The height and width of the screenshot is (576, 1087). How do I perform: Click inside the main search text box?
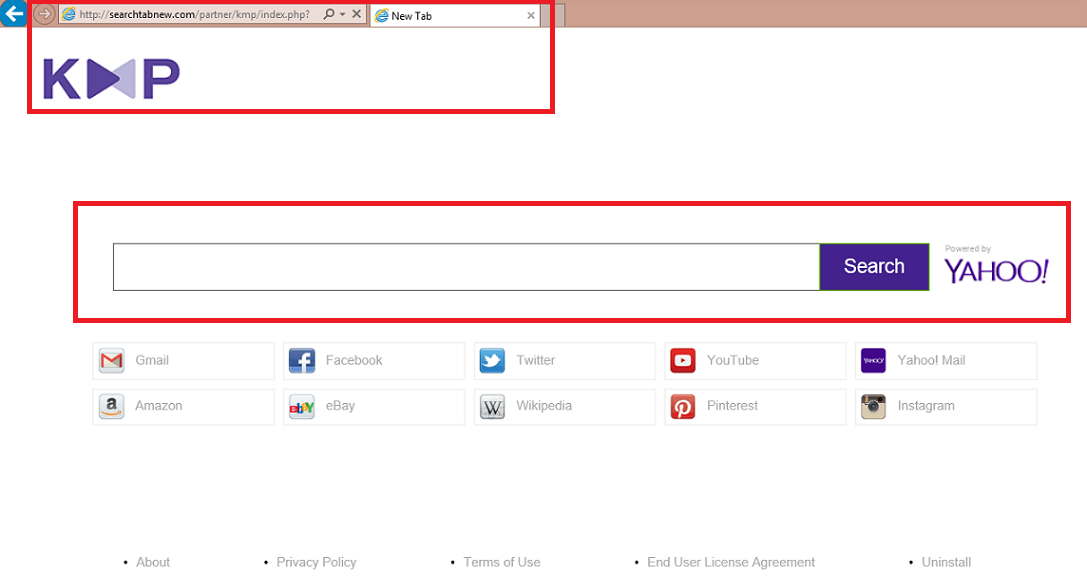[466, 267]
